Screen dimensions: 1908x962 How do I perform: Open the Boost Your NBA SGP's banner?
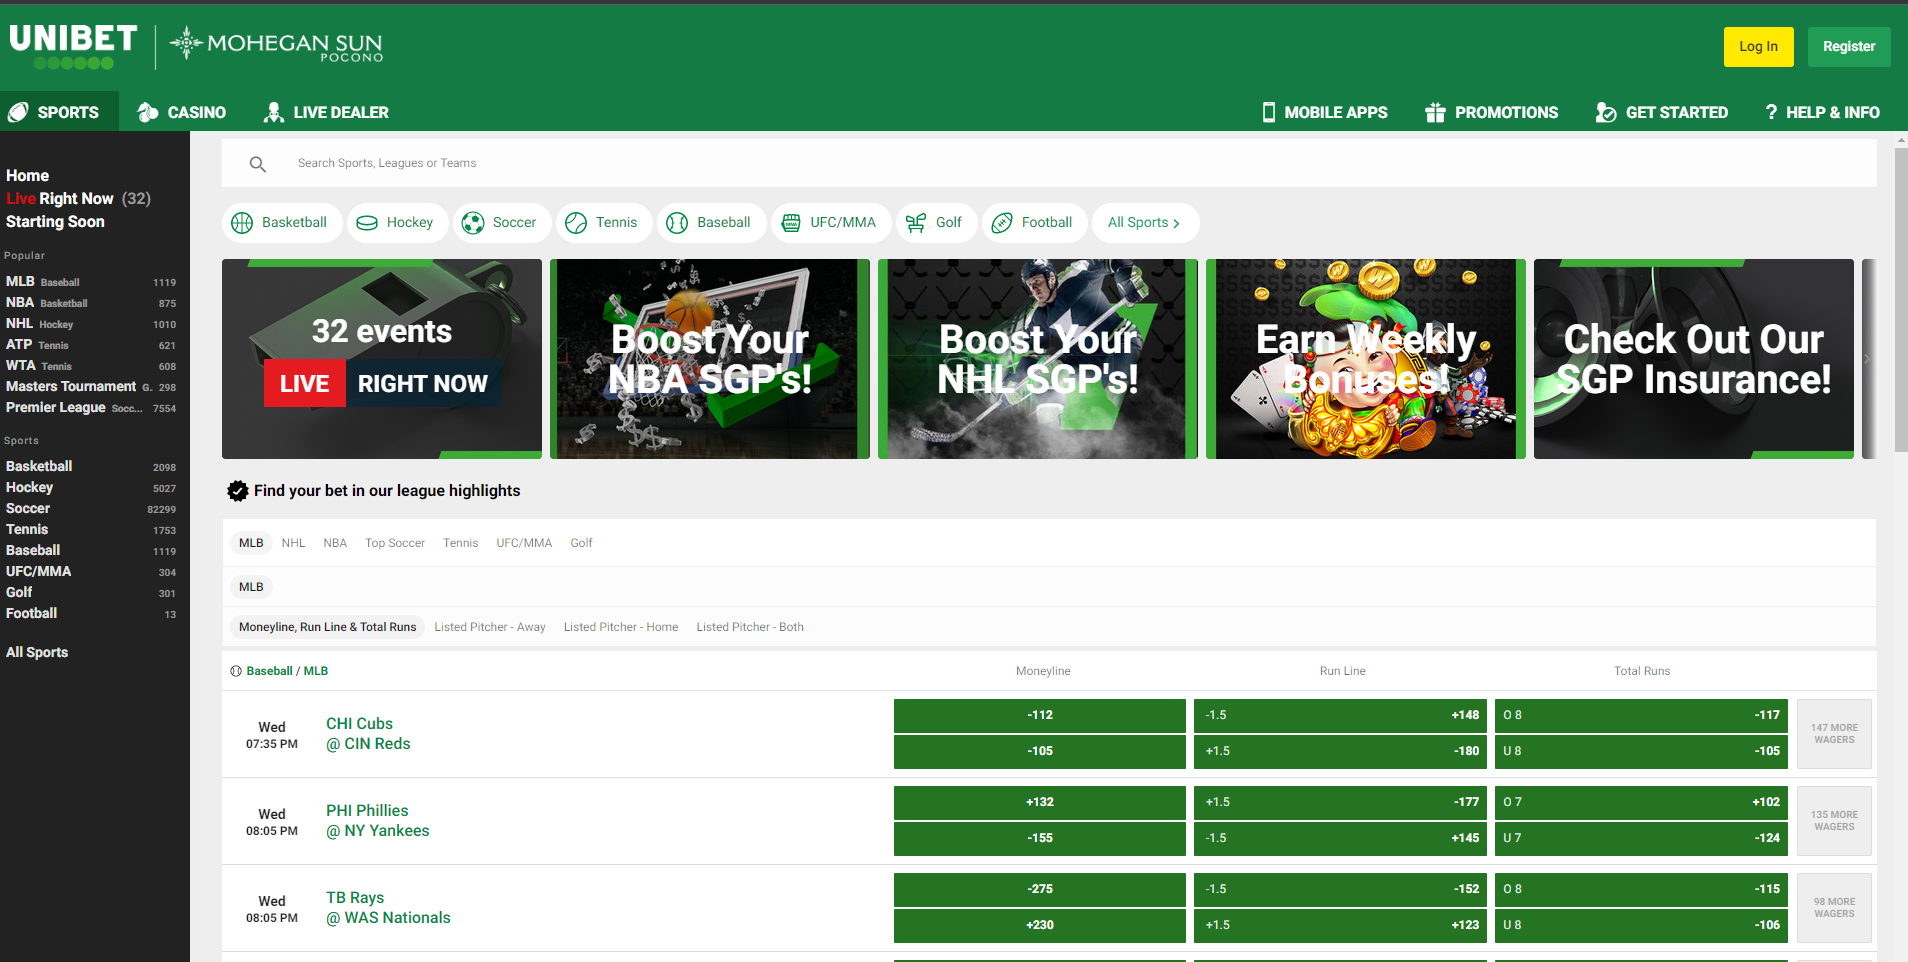point(710,359)
